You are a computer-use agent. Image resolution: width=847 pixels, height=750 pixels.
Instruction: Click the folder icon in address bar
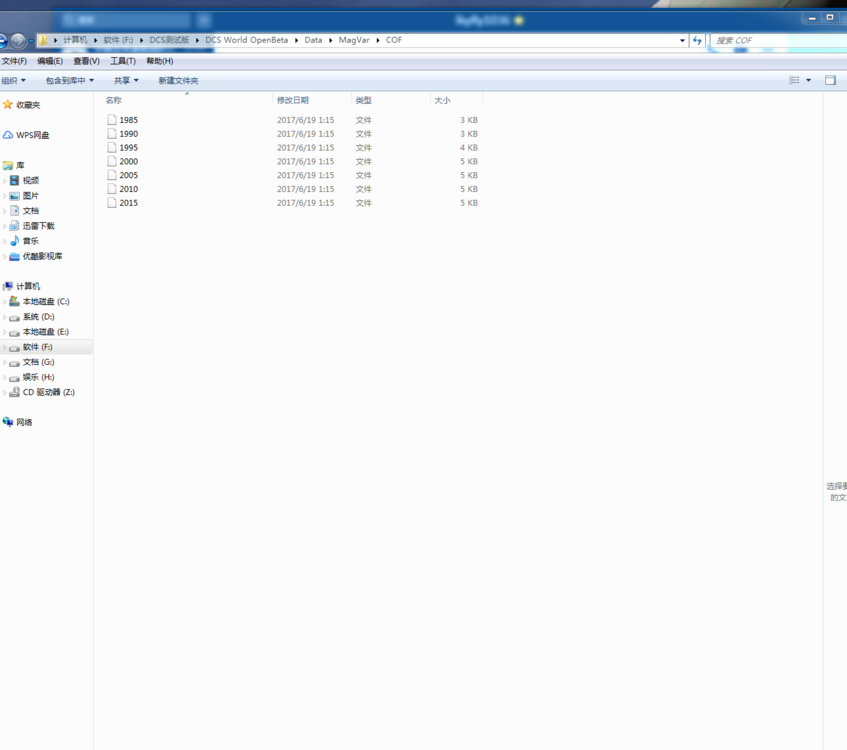(43, 40)
